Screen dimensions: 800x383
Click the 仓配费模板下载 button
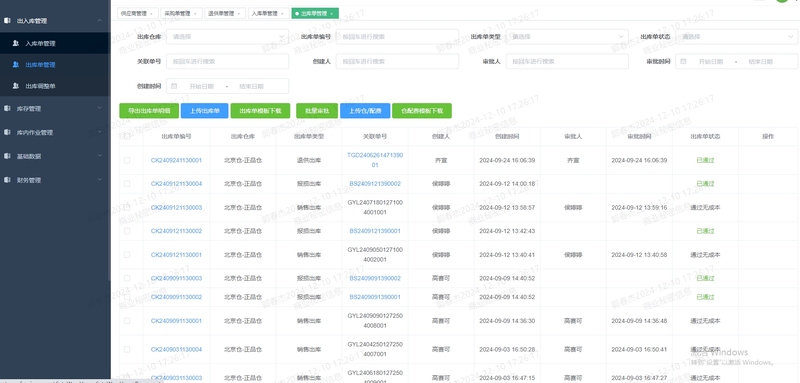[x=422, y=111]
